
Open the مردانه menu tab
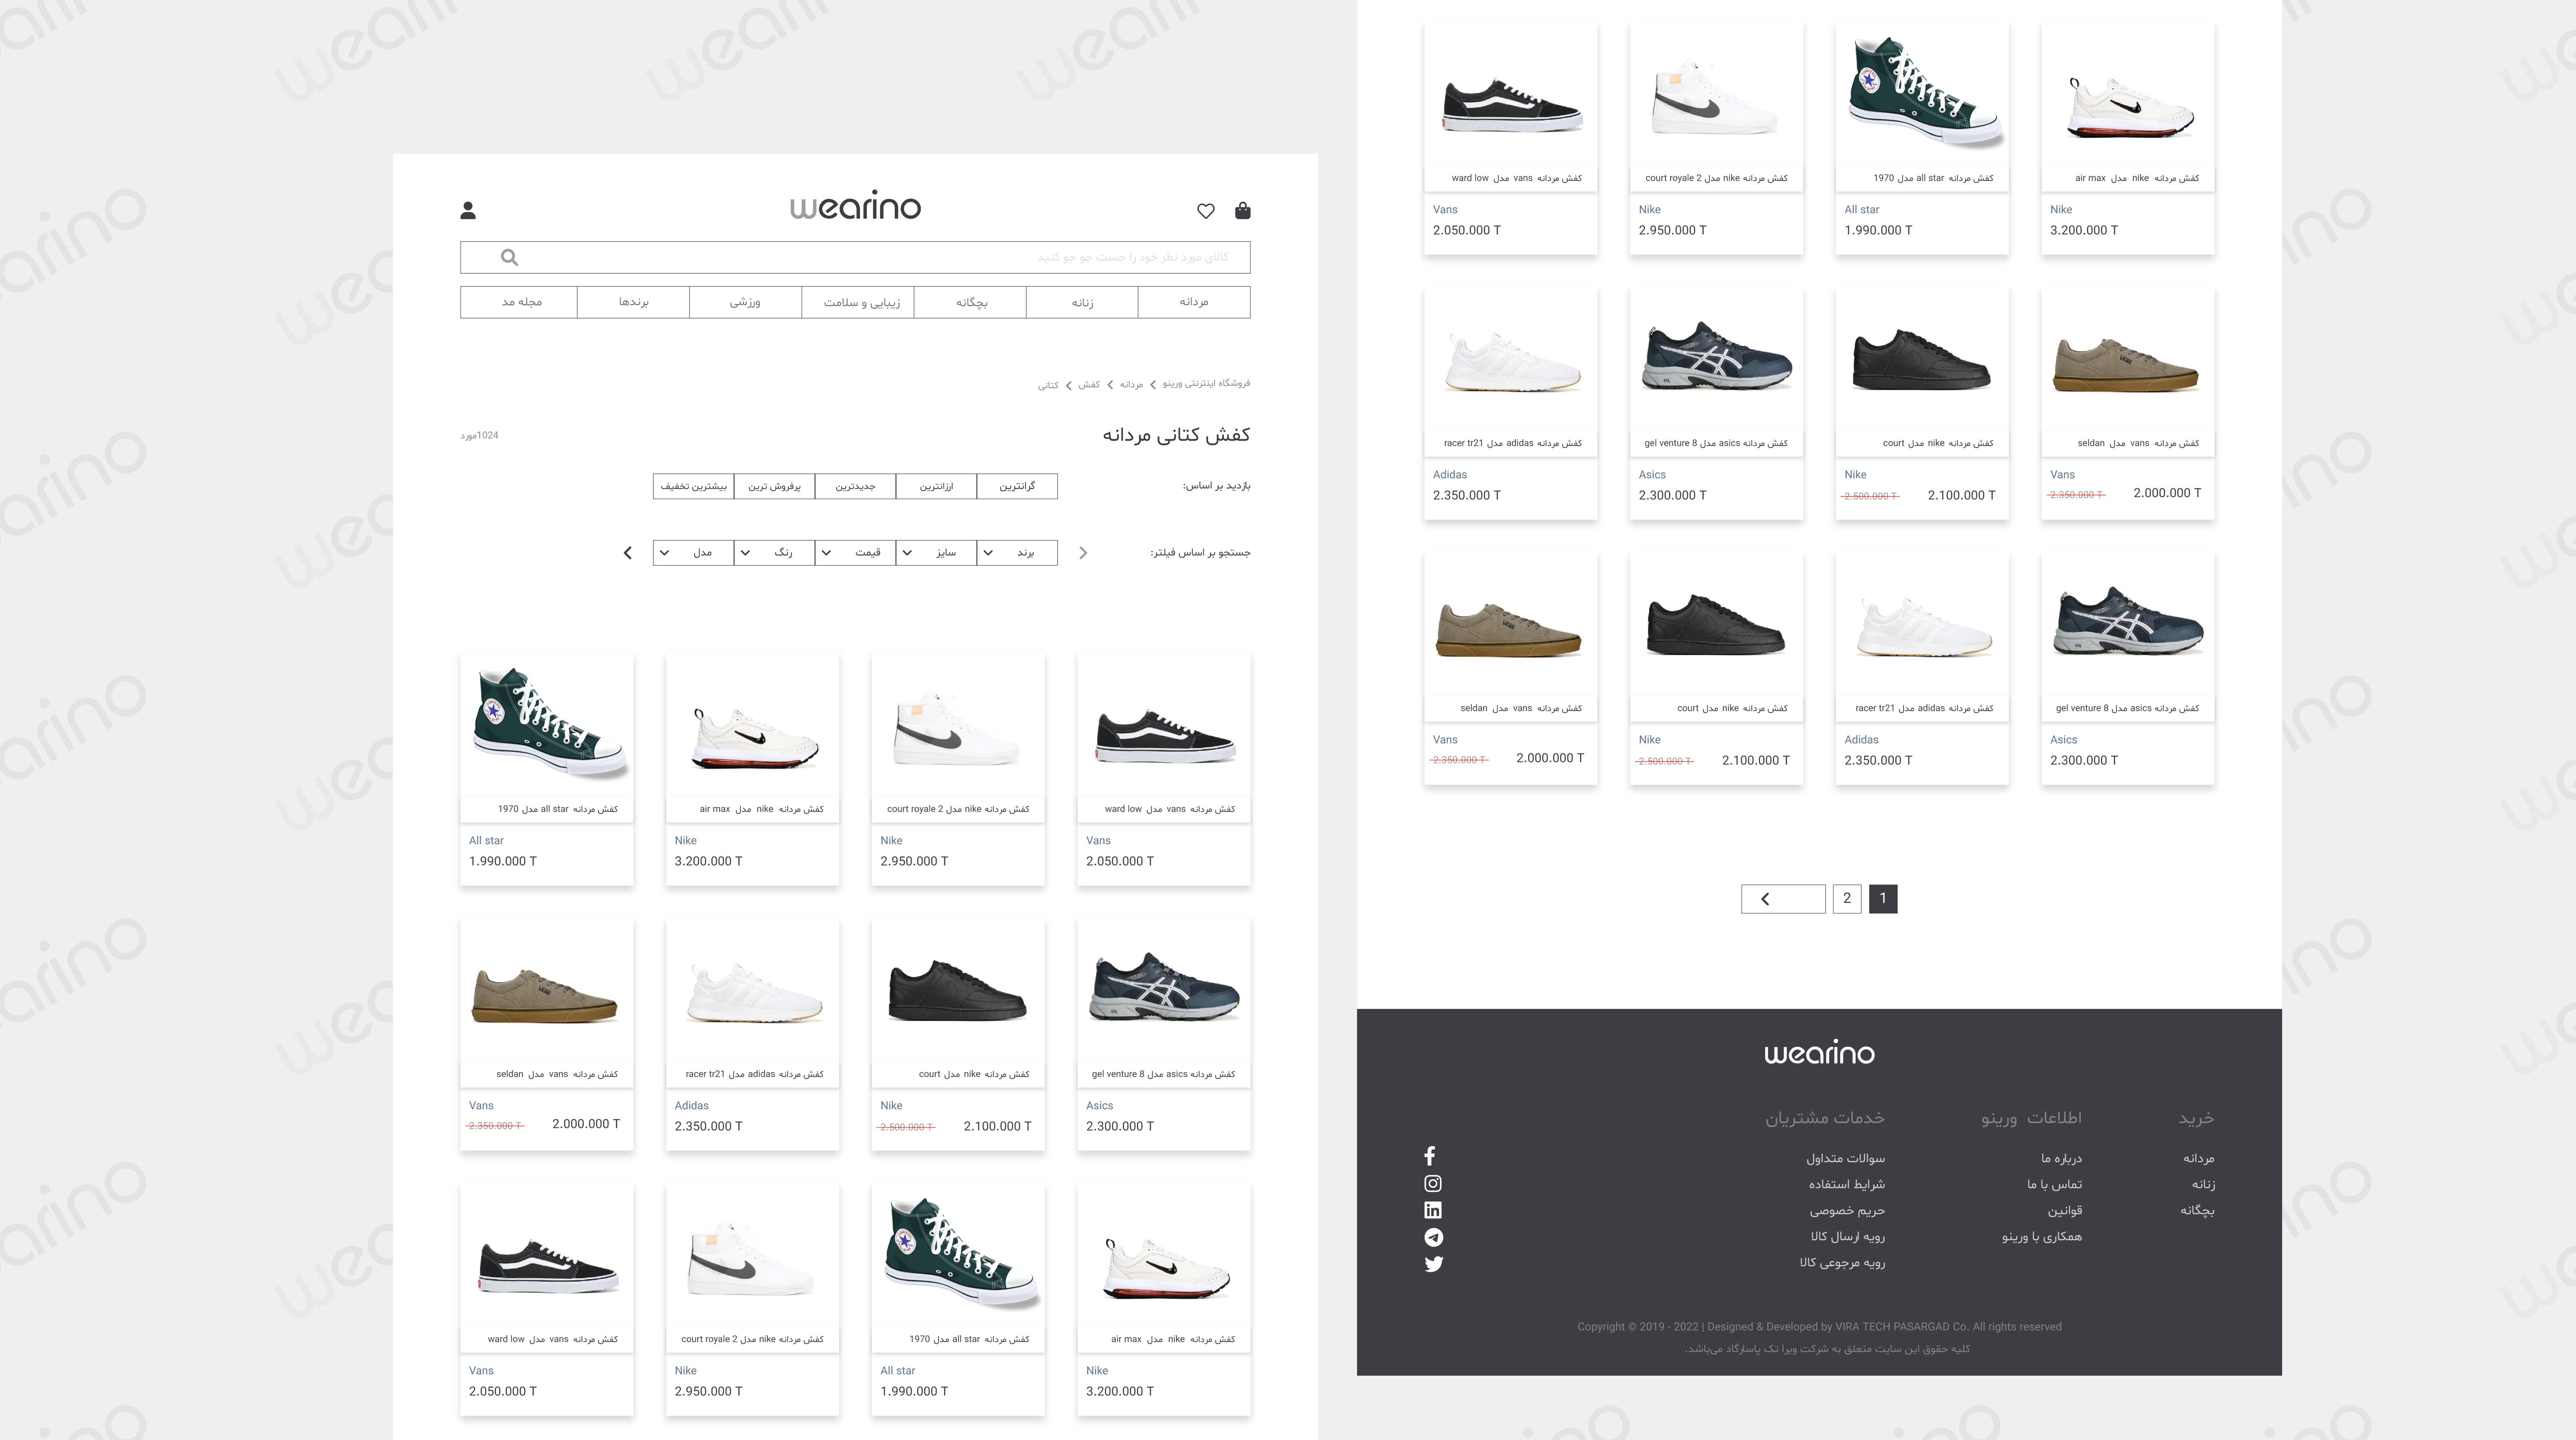(1194, 302)
